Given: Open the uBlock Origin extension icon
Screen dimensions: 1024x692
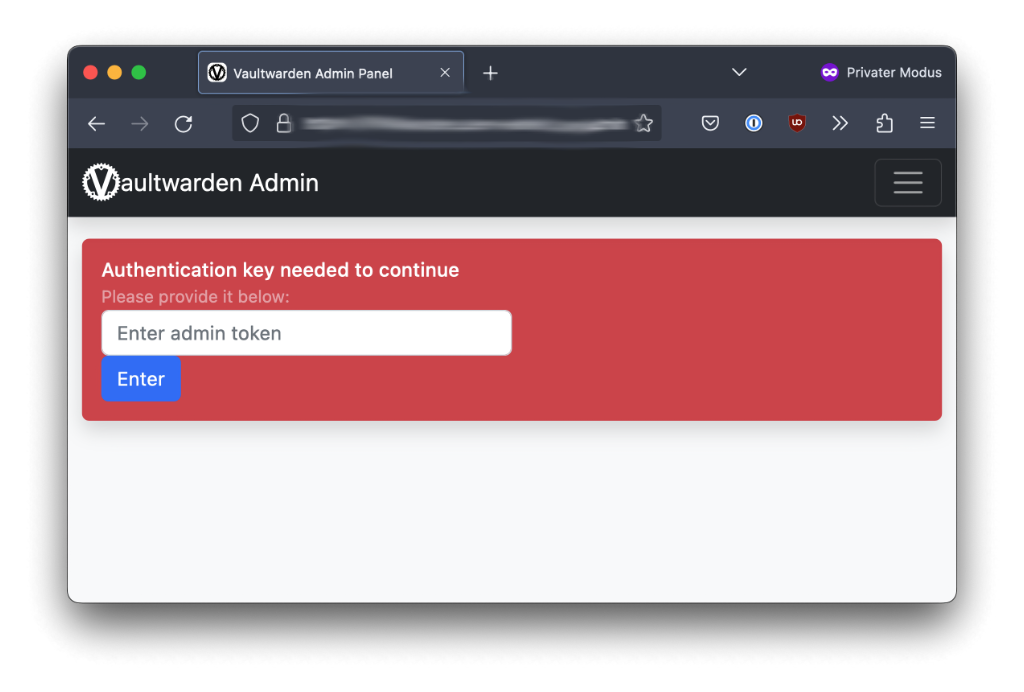Looking at the screenshot, I should [797, 122].
